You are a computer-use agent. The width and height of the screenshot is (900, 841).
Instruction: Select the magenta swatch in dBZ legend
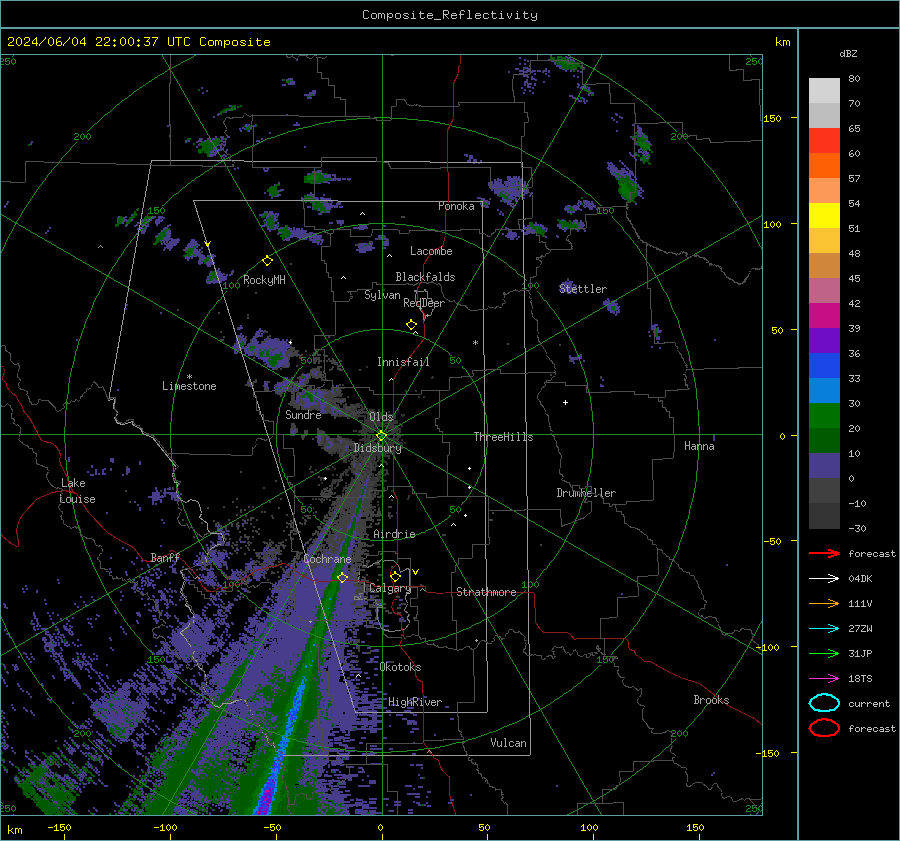(824, 315)
